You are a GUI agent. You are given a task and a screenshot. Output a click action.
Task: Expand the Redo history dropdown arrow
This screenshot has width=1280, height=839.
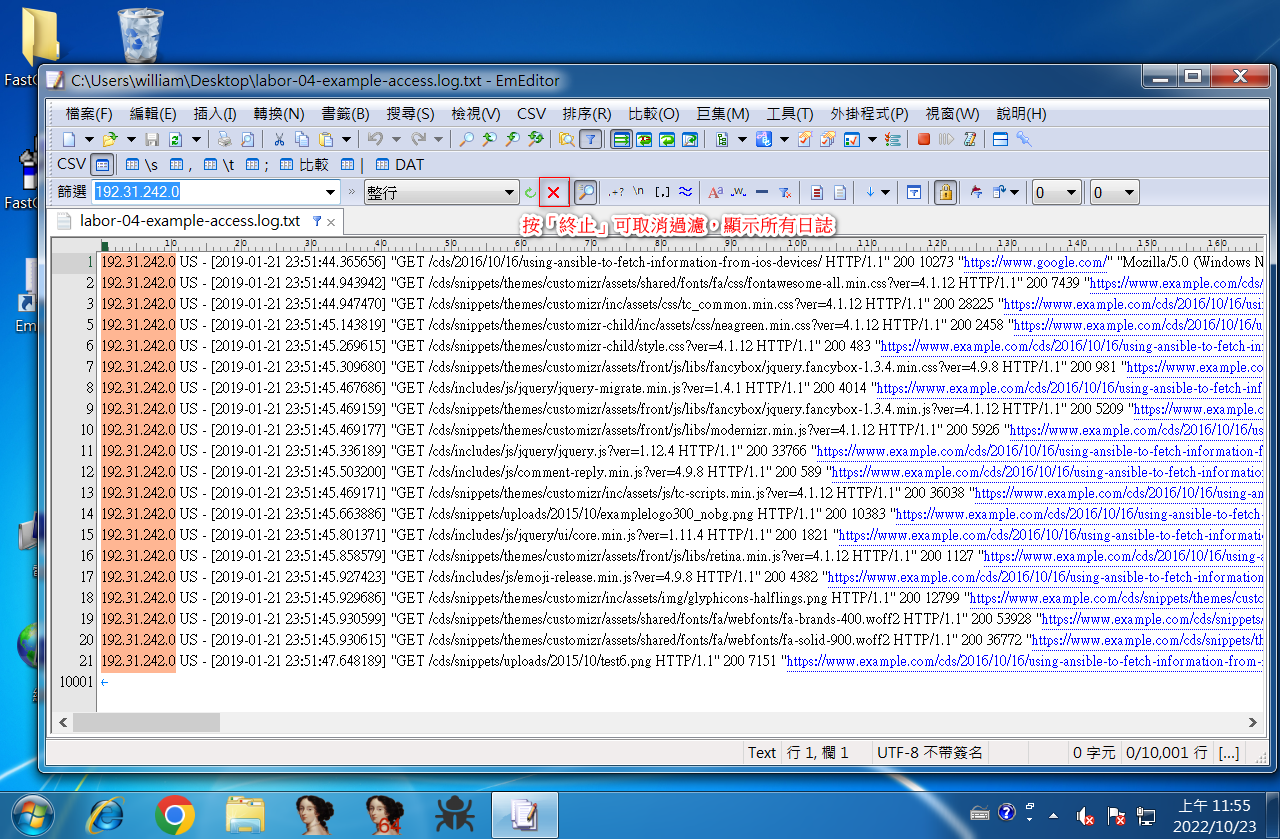[x=438, y=140]
